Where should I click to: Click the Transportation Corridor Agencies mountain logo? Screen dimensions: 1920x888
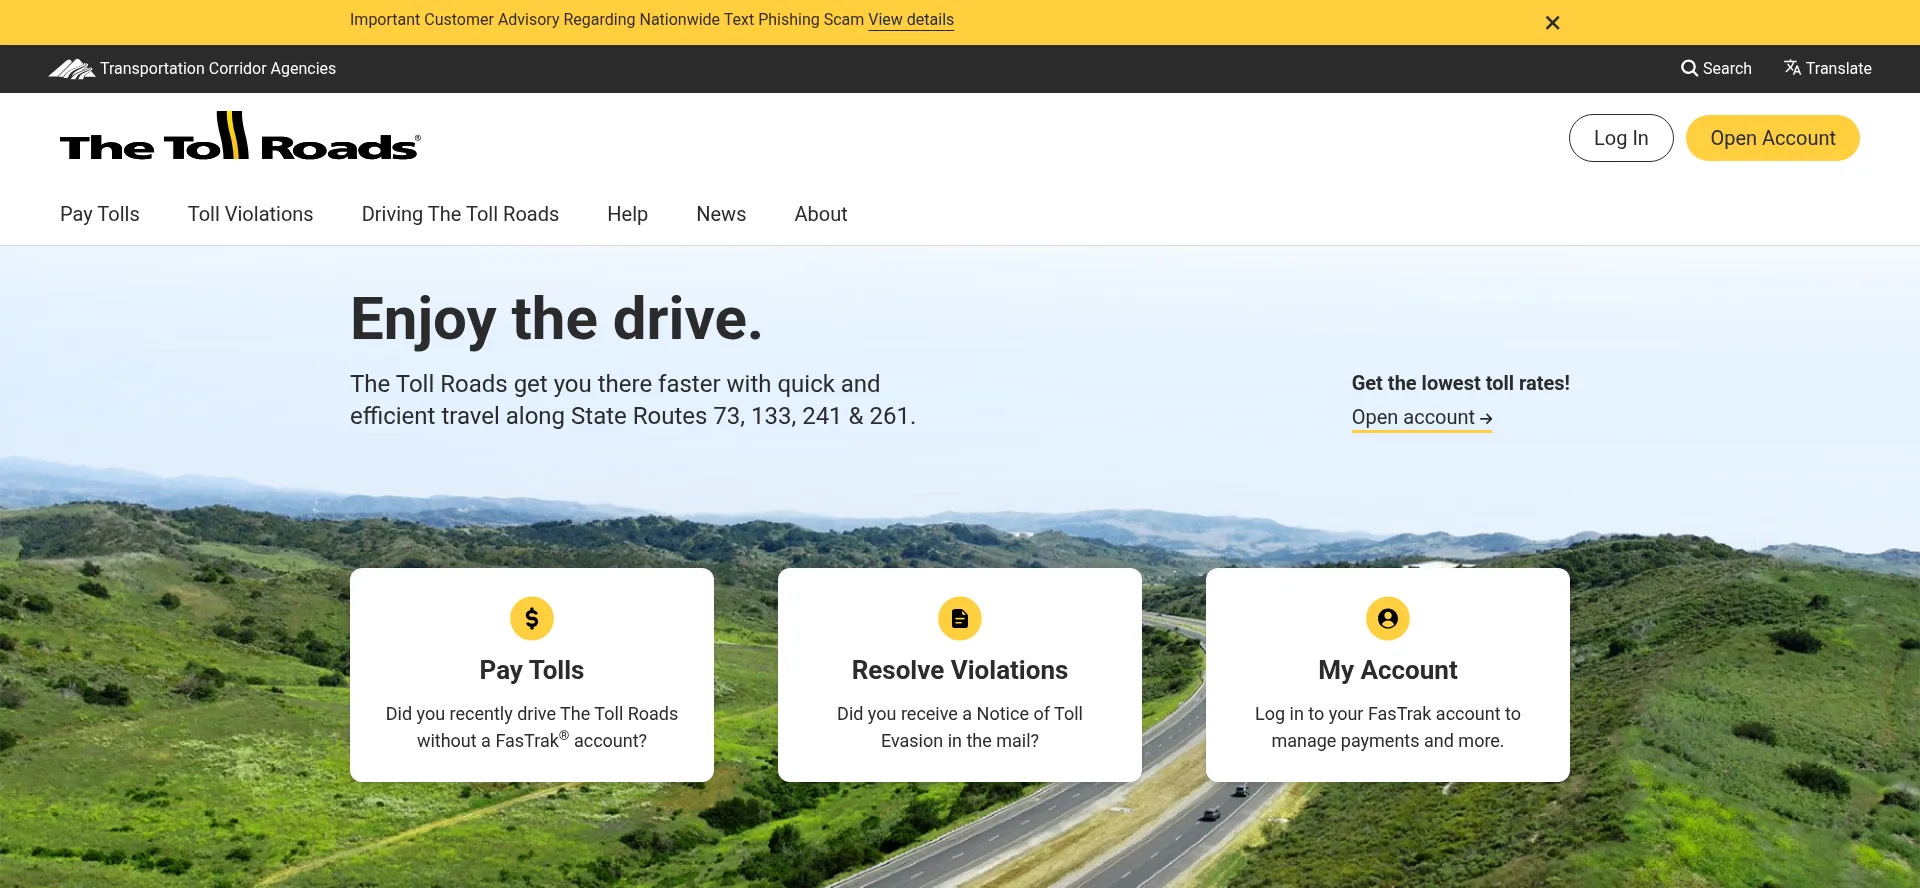[71, 69]
